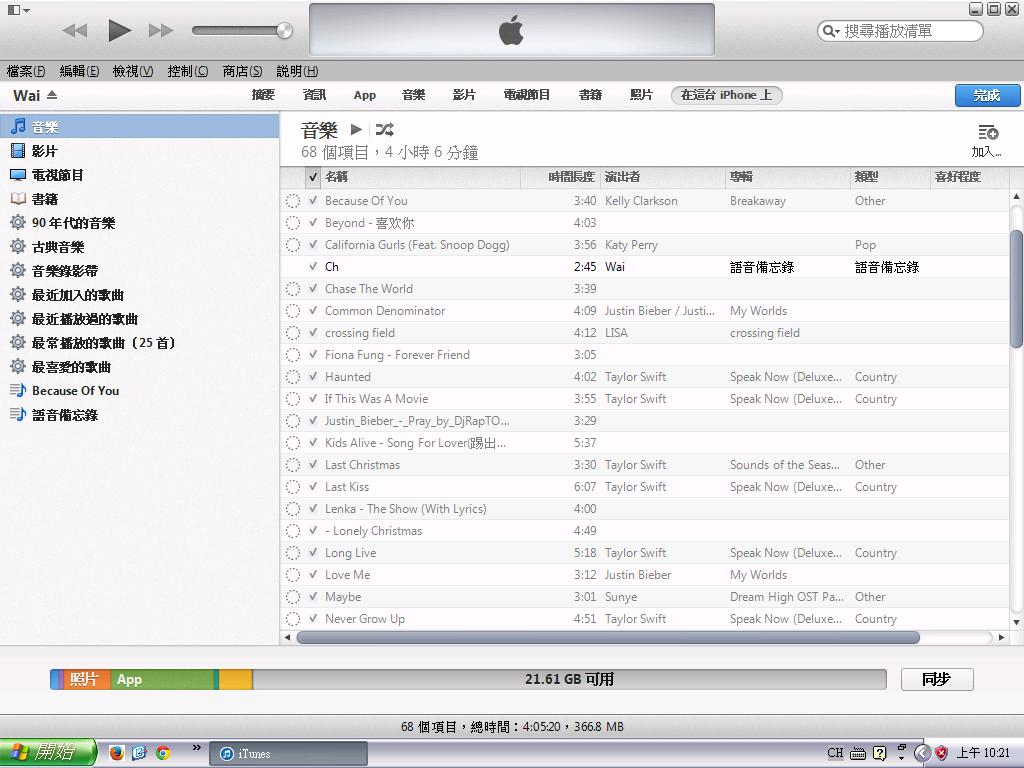Click the green App capacity segment

click(162, 679)
